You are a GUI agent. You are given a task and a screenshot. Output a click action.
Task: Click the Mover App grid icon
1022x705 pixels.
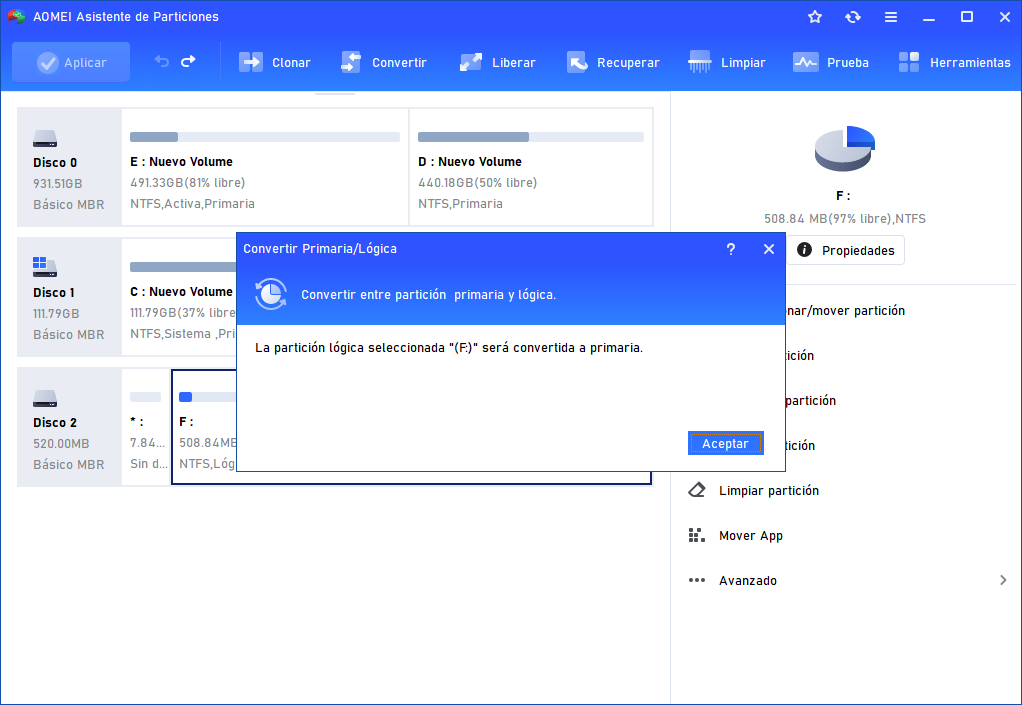pos(697,536)
